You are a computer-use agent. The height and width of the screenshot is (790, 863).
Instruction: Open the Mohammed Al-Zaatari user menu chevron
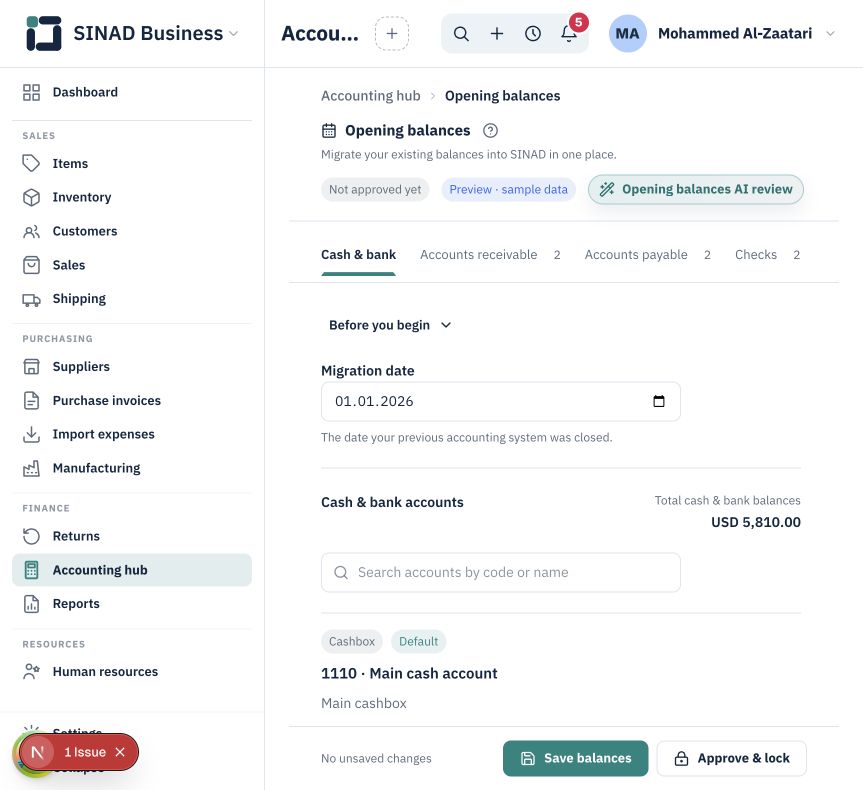831,34
